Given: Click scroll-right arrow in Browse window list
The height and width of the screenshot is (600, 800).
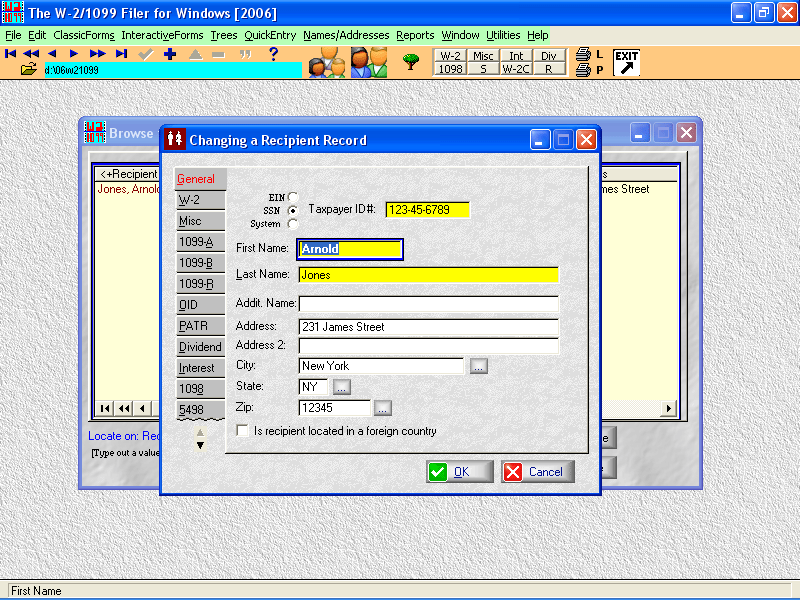Looking at the screenshot, I should 668,408.
